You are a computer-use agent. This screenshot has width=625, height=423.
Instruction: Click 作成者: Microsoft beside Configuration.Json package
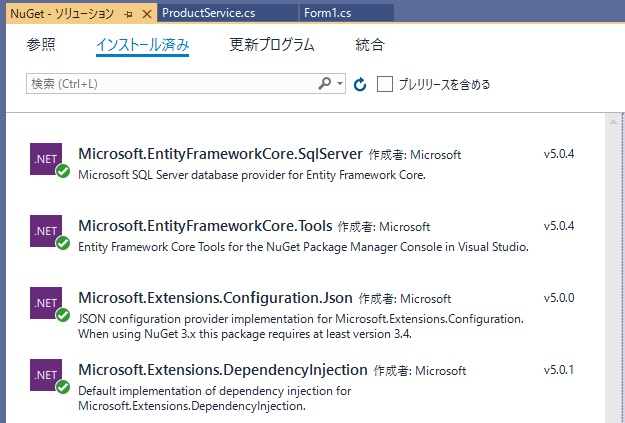(405, 299)
